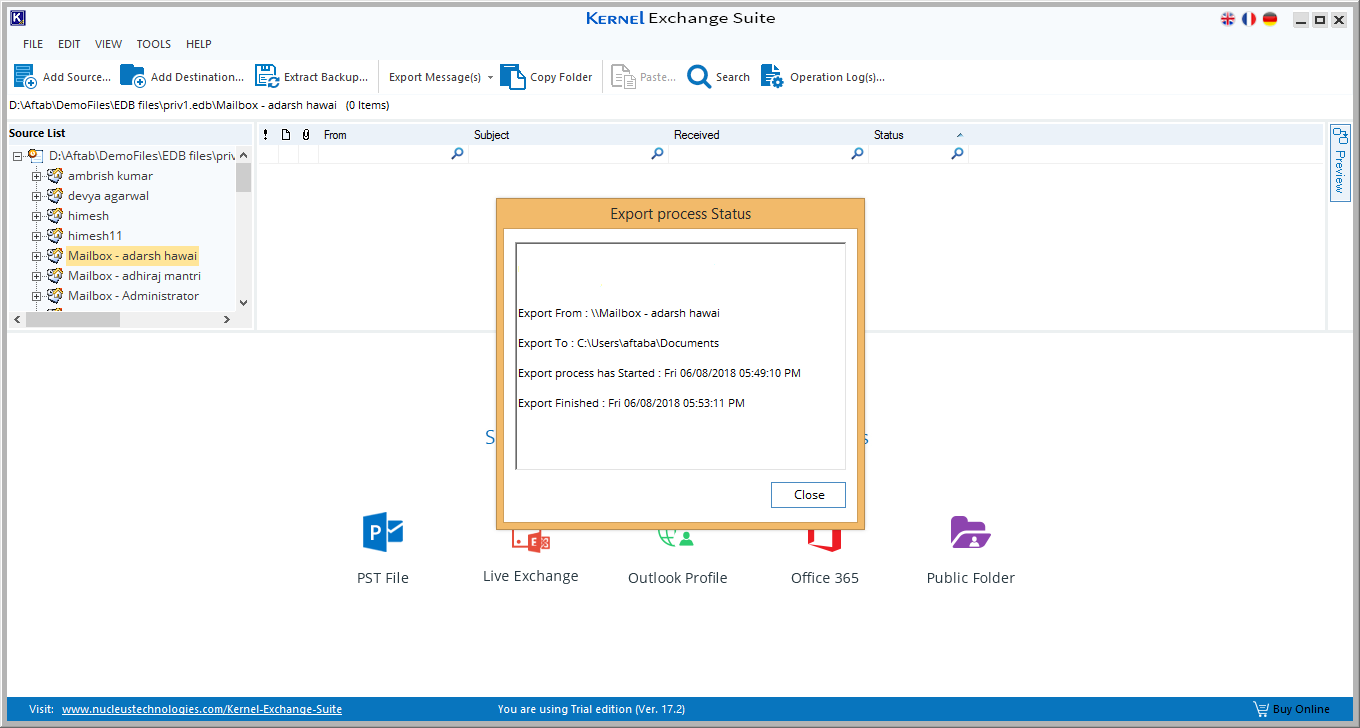Select the Outlook Profile destination icon
1360x728 pixels.
677,539
